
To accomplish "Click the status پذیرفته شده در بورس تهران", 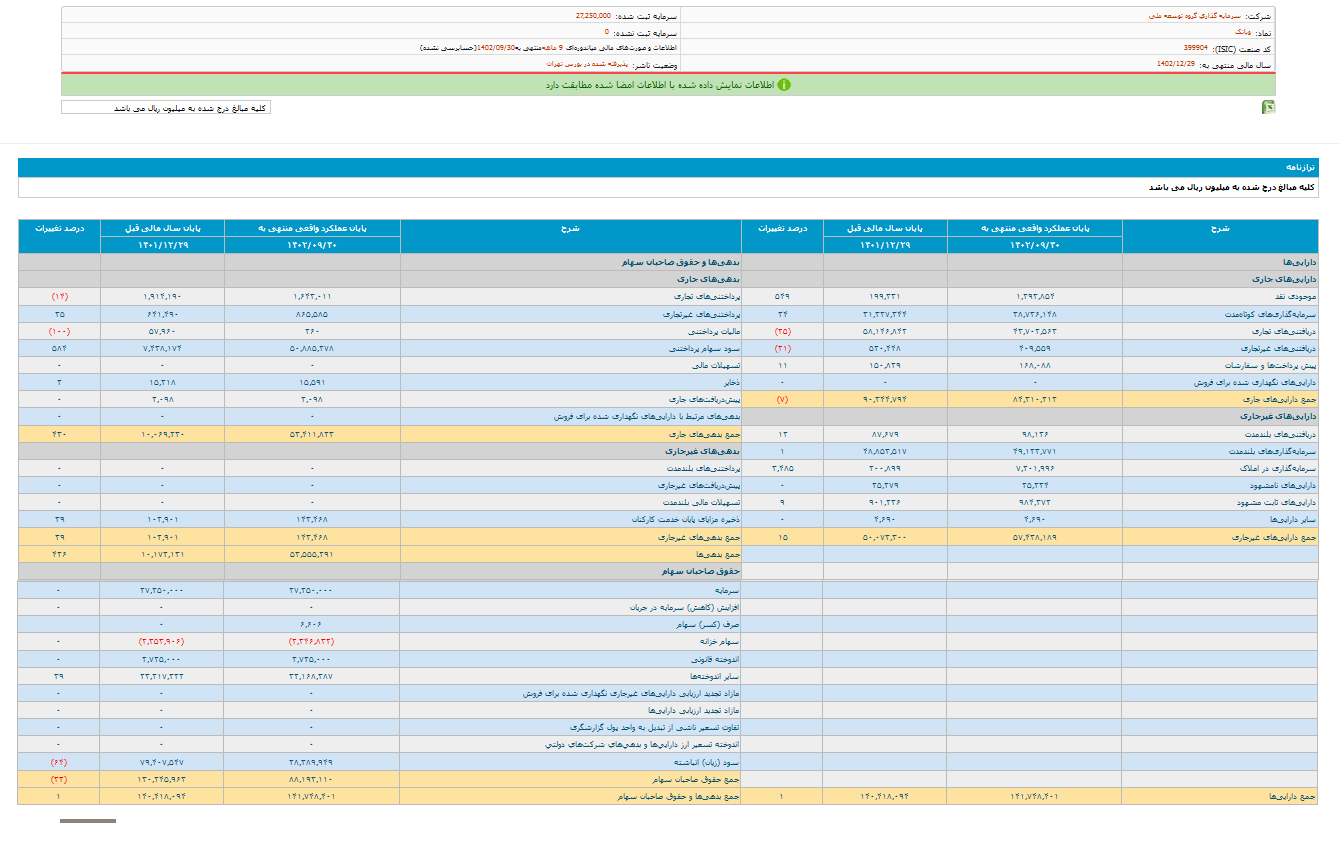I will (x=588, y=62).
